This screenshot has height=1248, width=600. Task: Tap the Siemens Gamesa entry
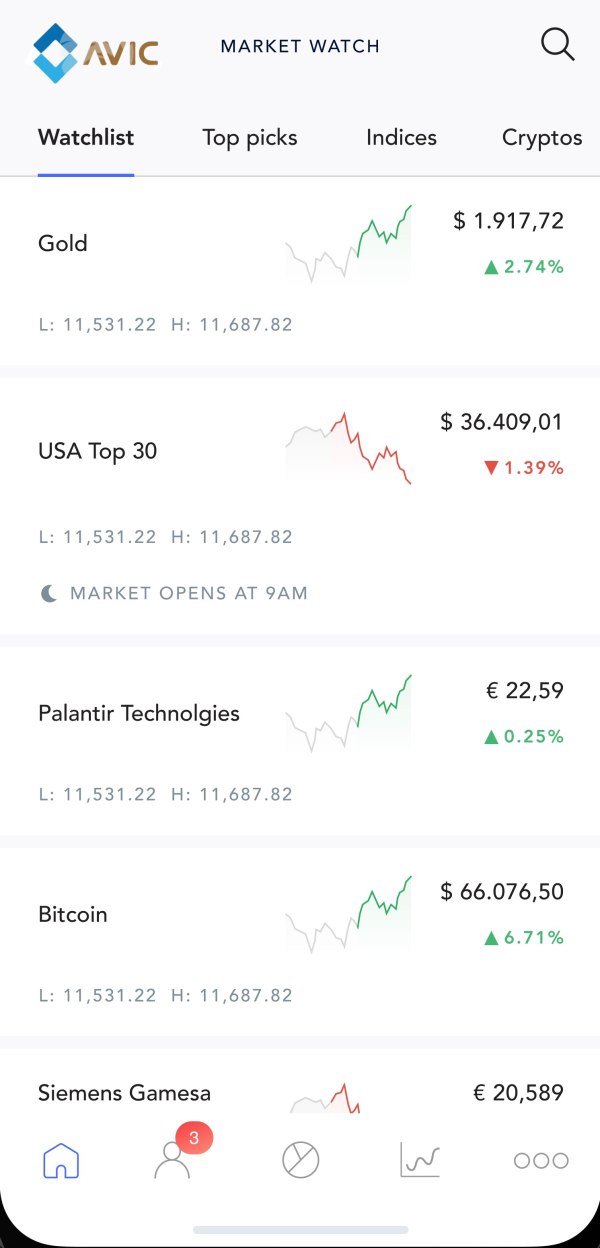(x=125, y=1092)
